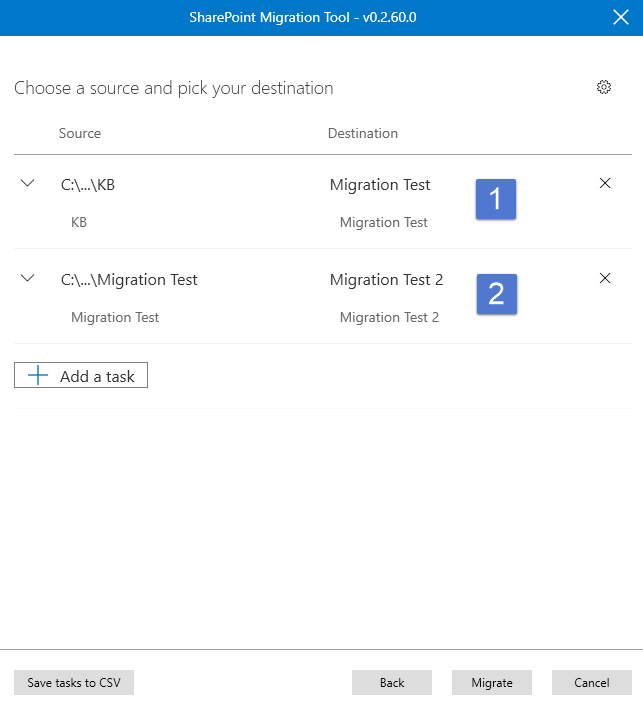
Task: Select the Source column header
Action: 80,134
